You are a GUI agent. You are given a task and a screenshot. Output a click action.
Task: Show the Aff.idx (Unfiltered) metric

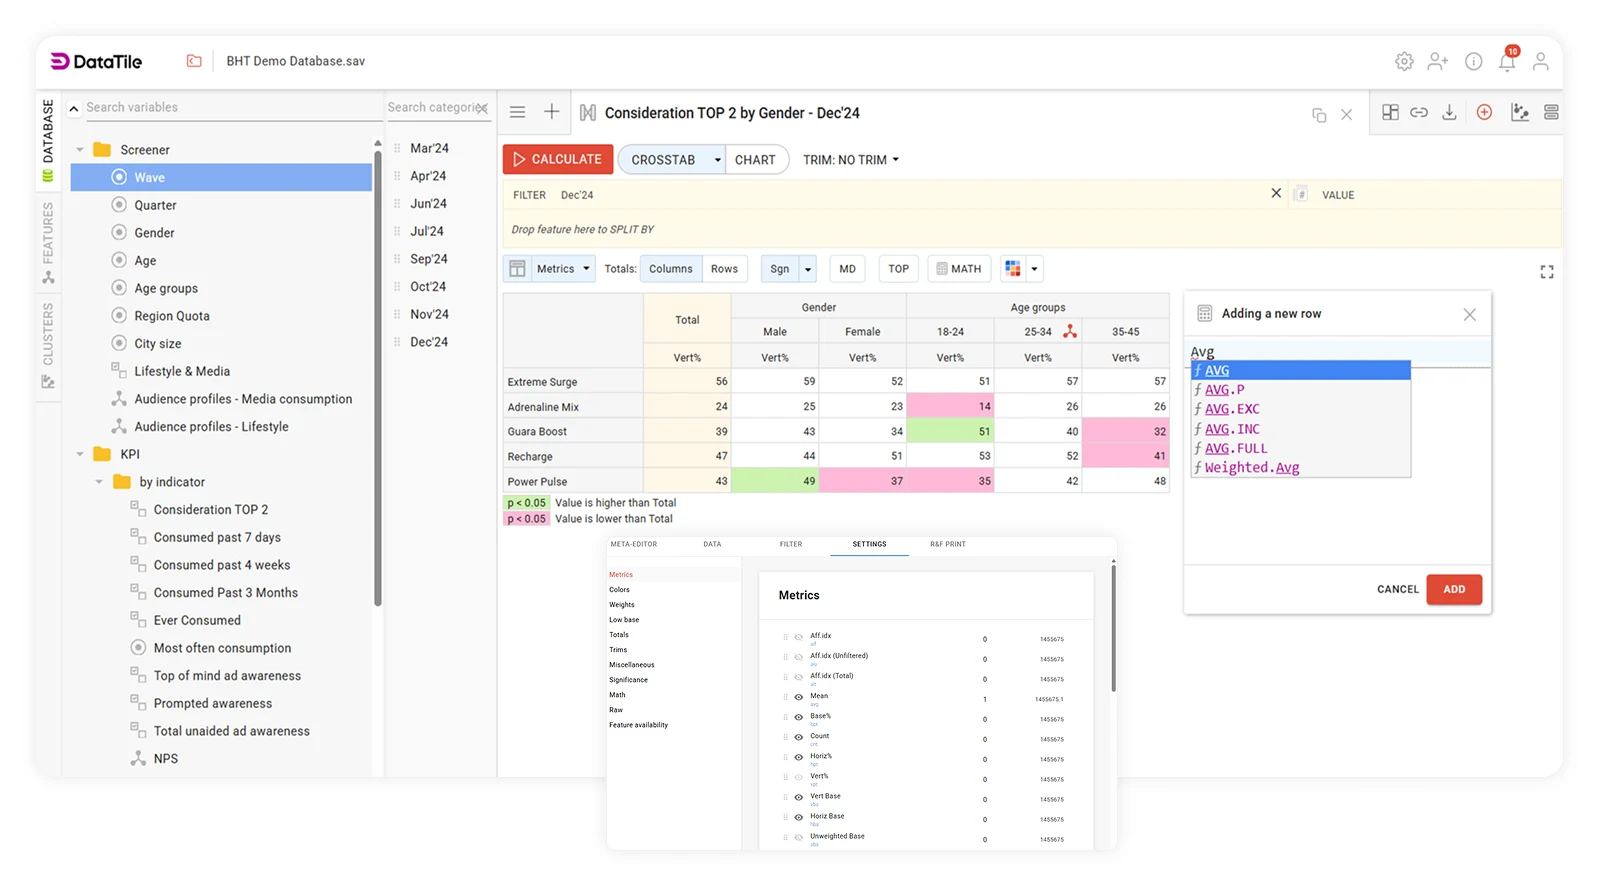coord(798,657)
